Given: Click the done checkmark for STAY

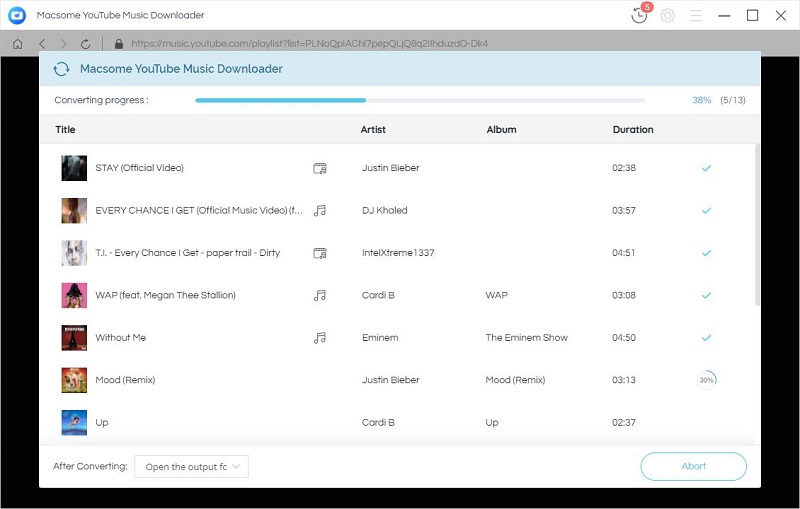Looking at the screenshot, I should pyautogui.click(x=706, y=168).
